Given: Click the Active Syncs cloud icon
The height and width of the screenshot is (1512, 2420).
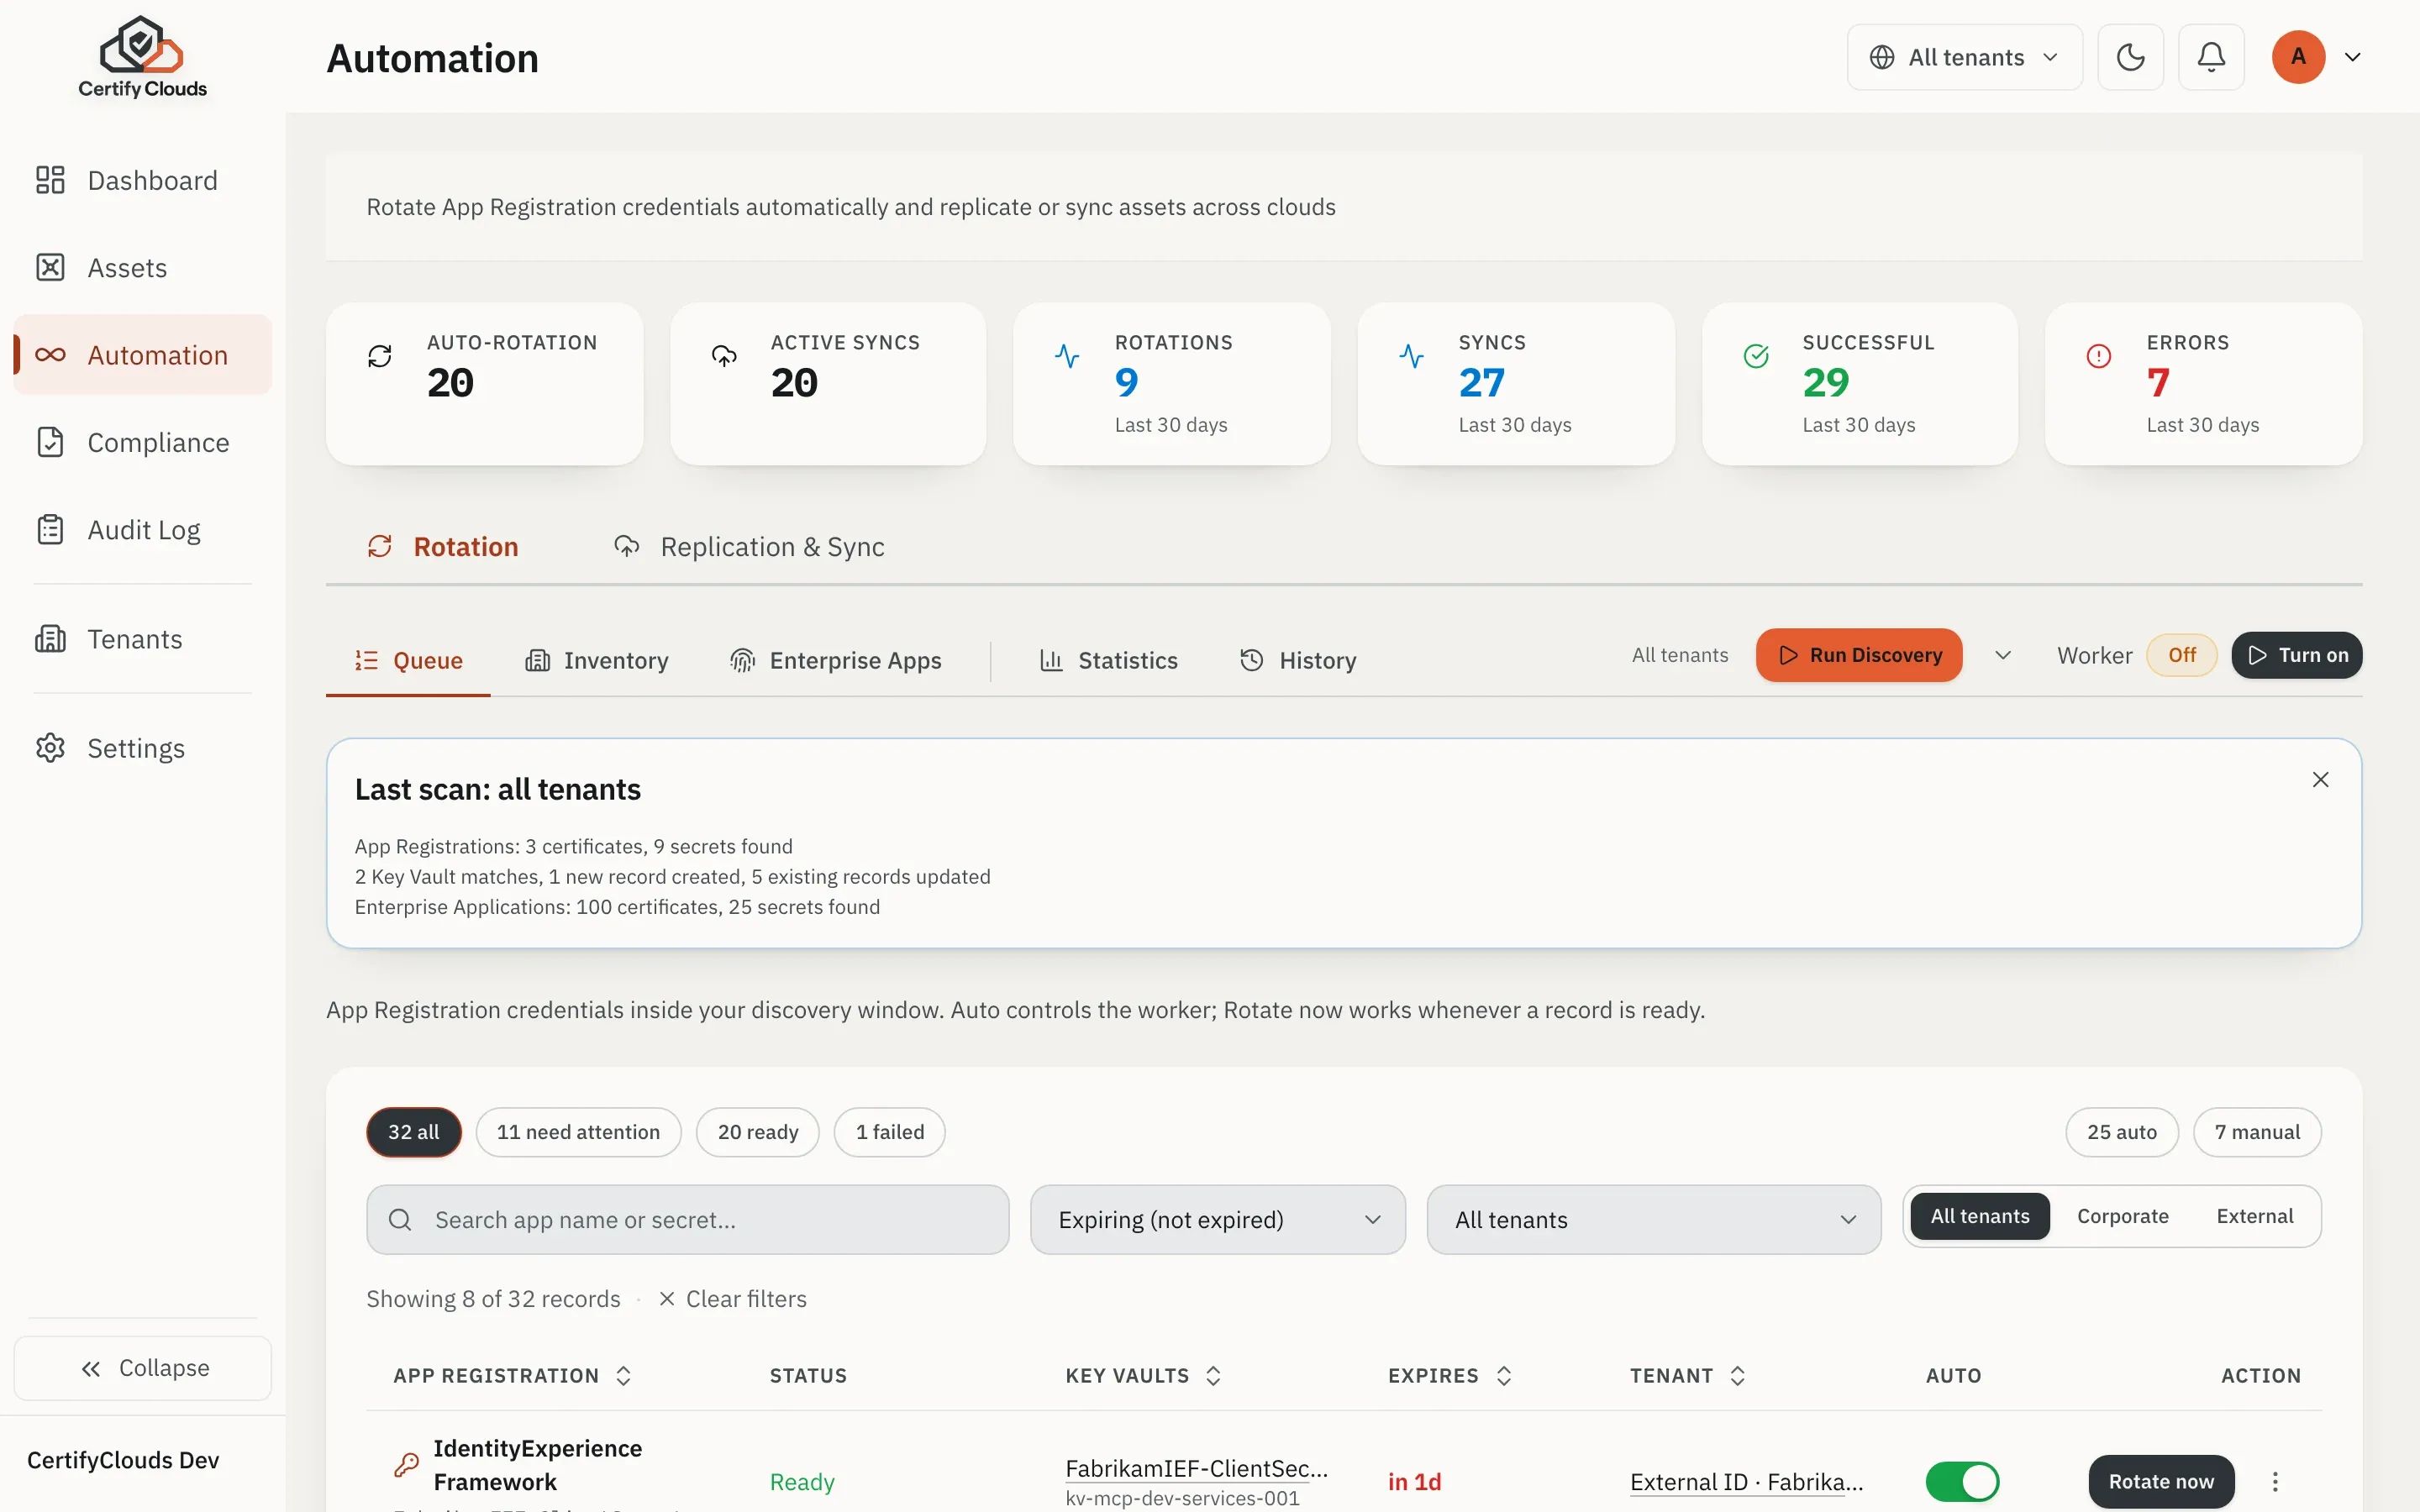Looking at the screenshot, I should [x=724, y=356].
